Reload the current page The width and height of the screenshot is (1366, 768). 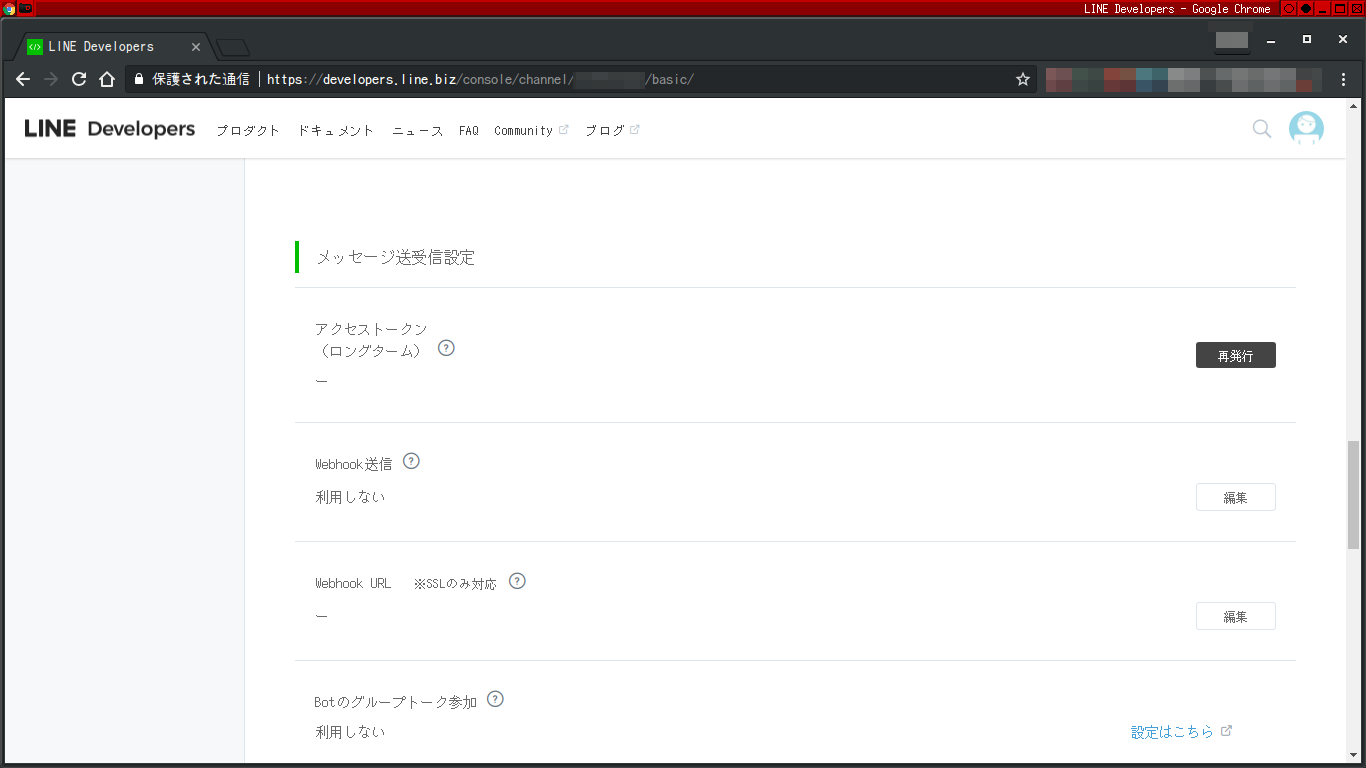[79, 79]
